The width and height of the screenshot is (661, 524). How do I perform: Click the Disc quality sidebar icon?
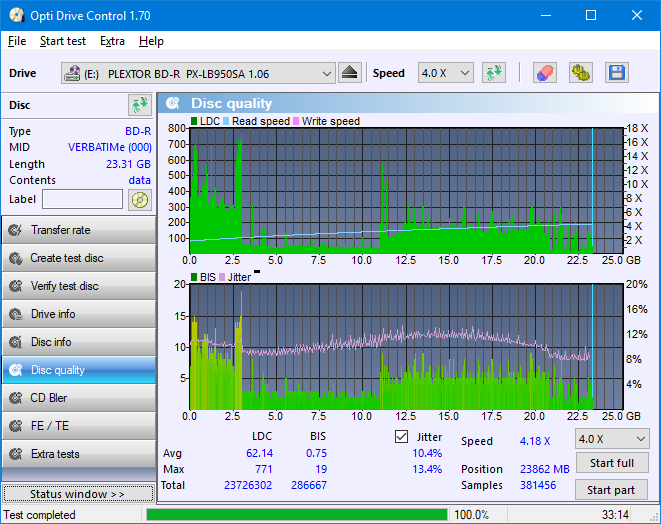coord(16,370)
